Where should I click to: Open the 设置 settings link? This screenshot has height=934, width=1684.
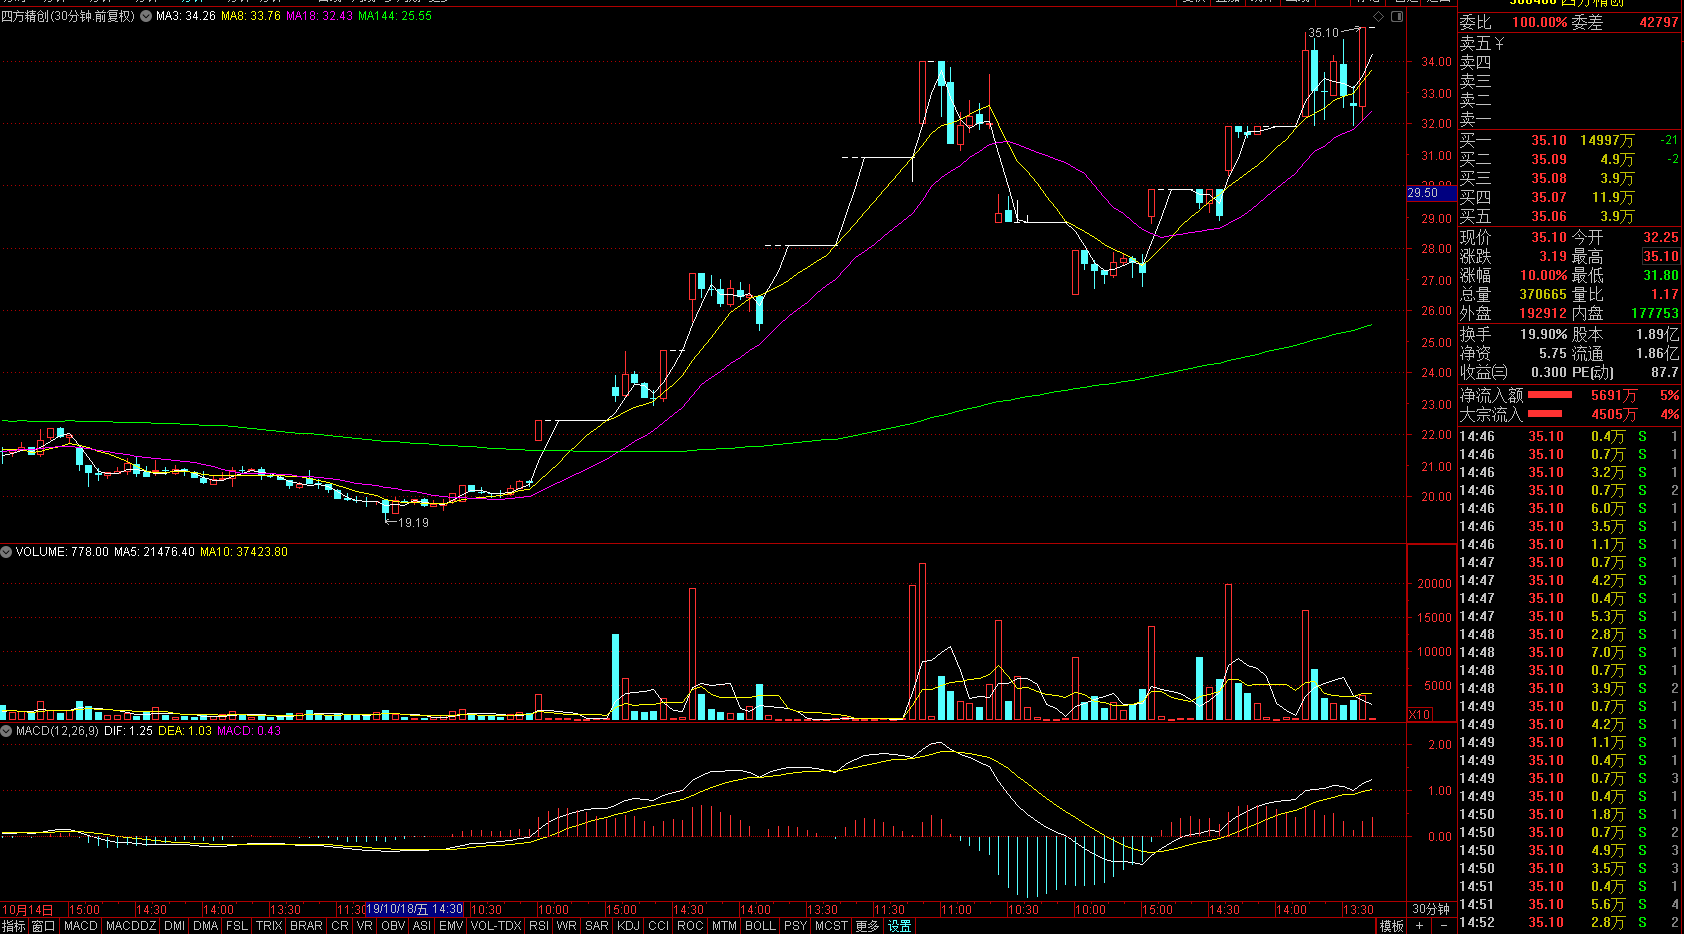click(x=899, y=926)
